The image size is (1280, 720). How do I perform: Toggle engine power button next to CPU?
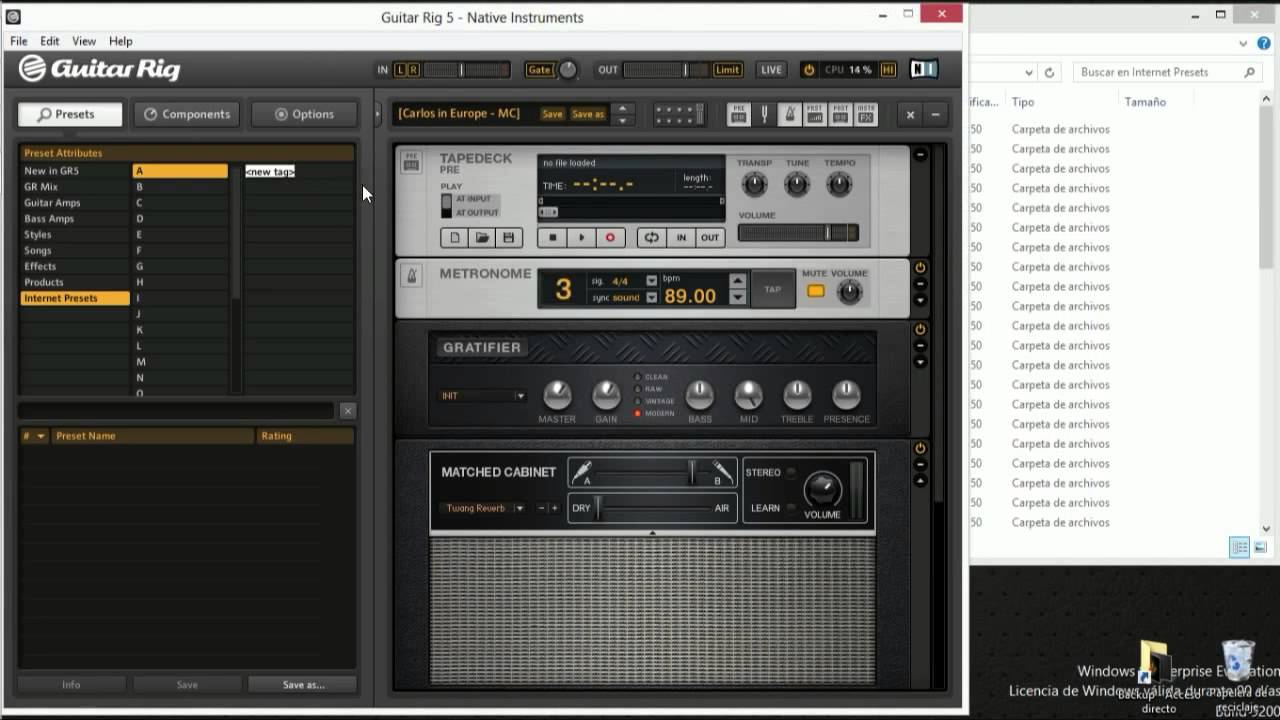coord(809,70)
